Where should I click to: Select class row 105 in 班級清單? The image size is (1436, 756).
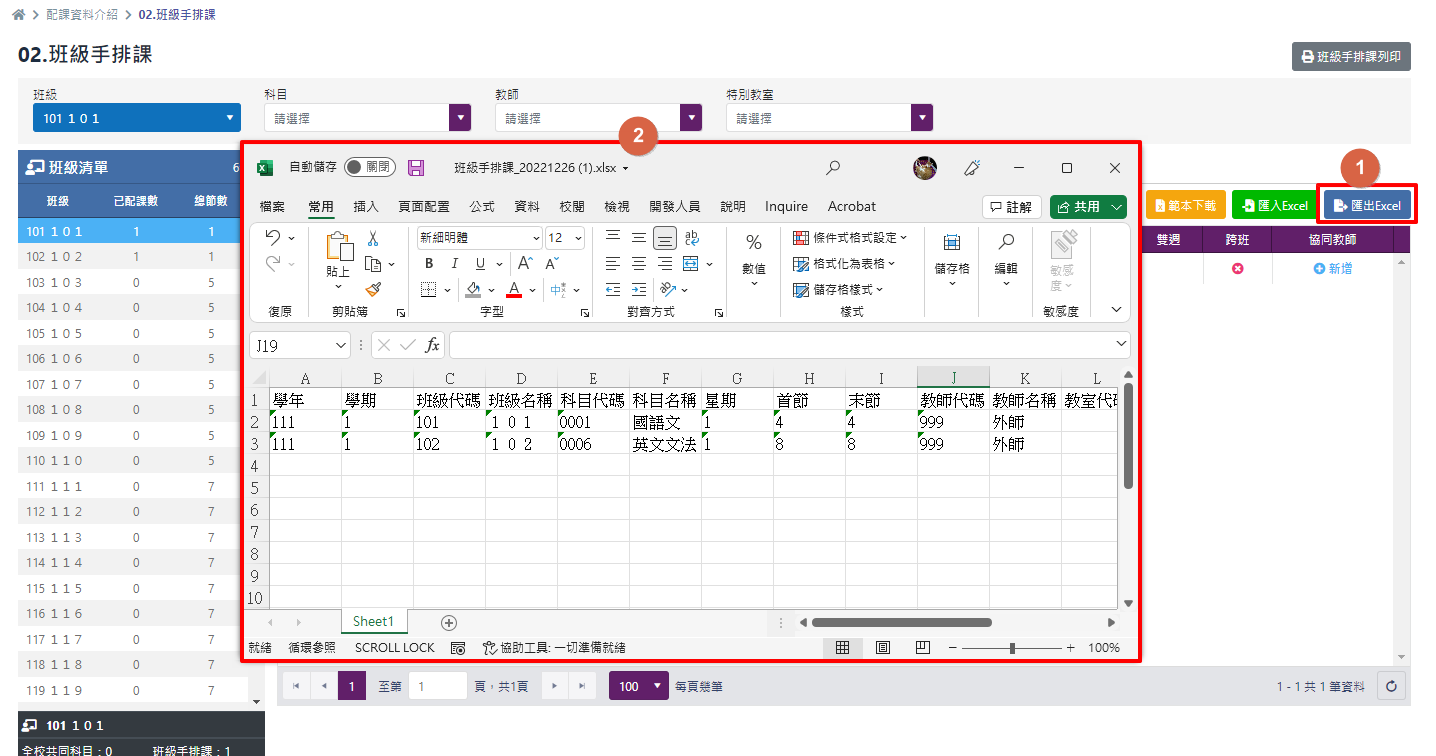[x=128, y=333]
